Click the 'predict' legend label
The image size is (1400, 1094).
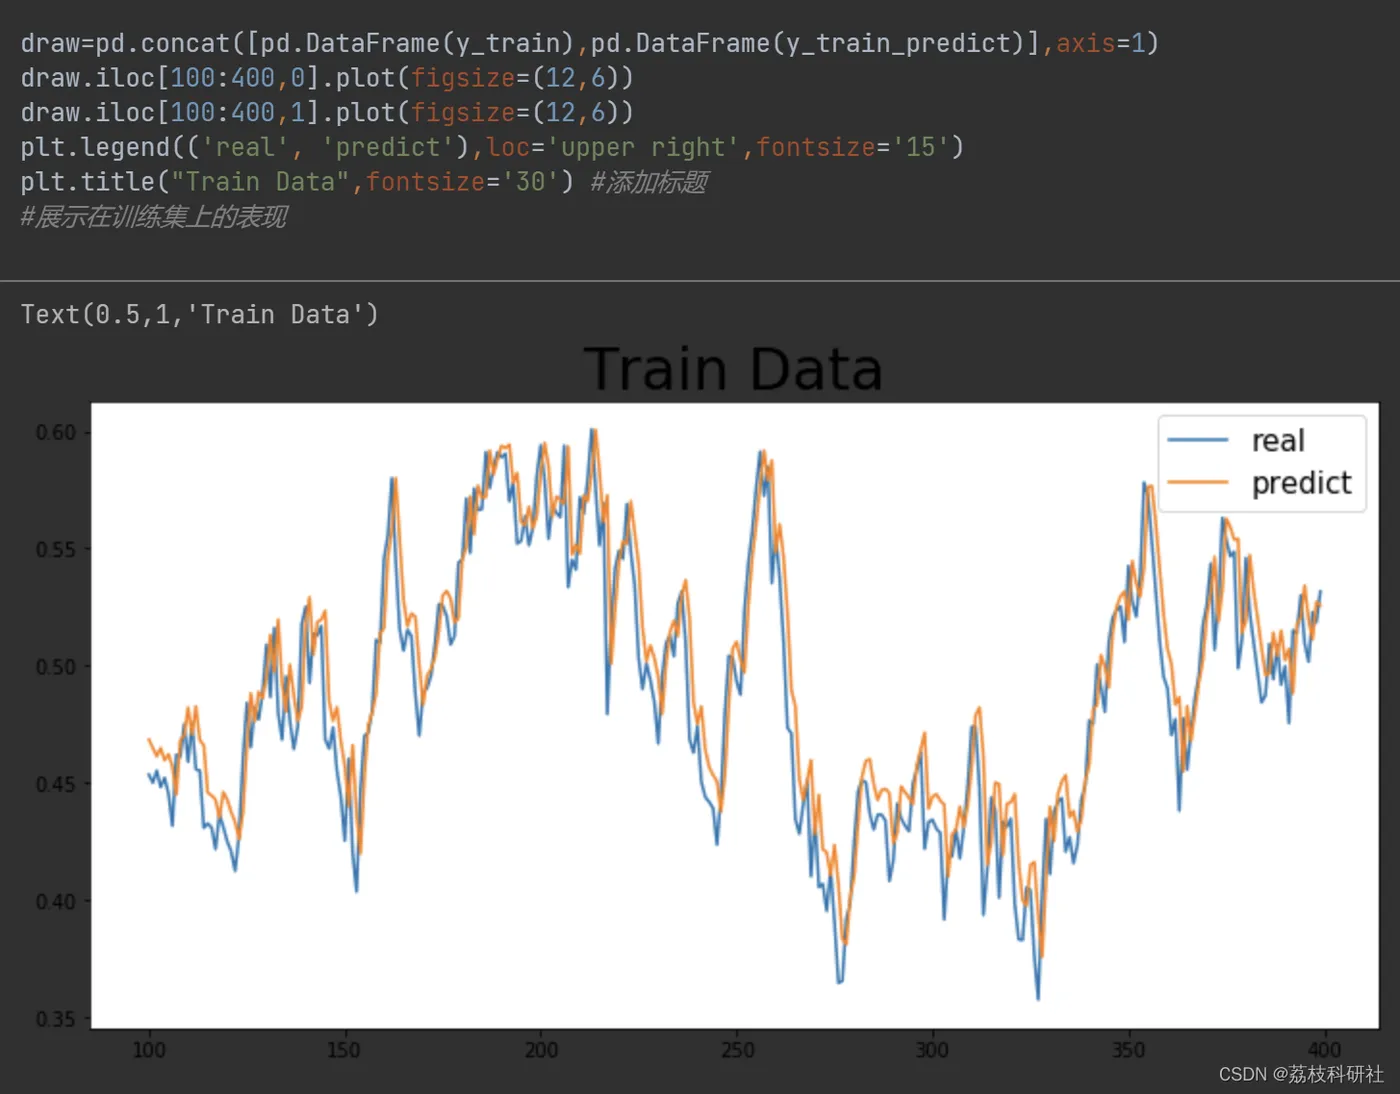pyautogui.click(x=1301, y=483)
